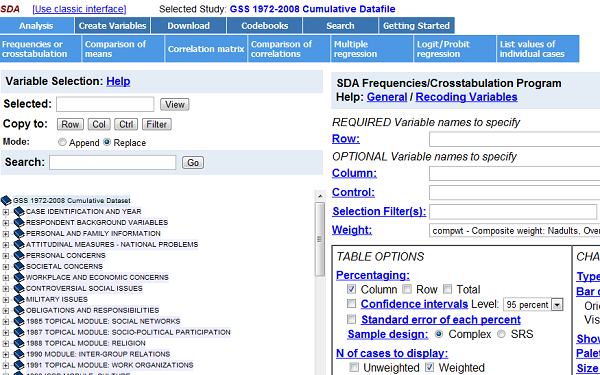Choose SRS sample design
The height and width of the screenshot is (375, 600).
(501, 334)
